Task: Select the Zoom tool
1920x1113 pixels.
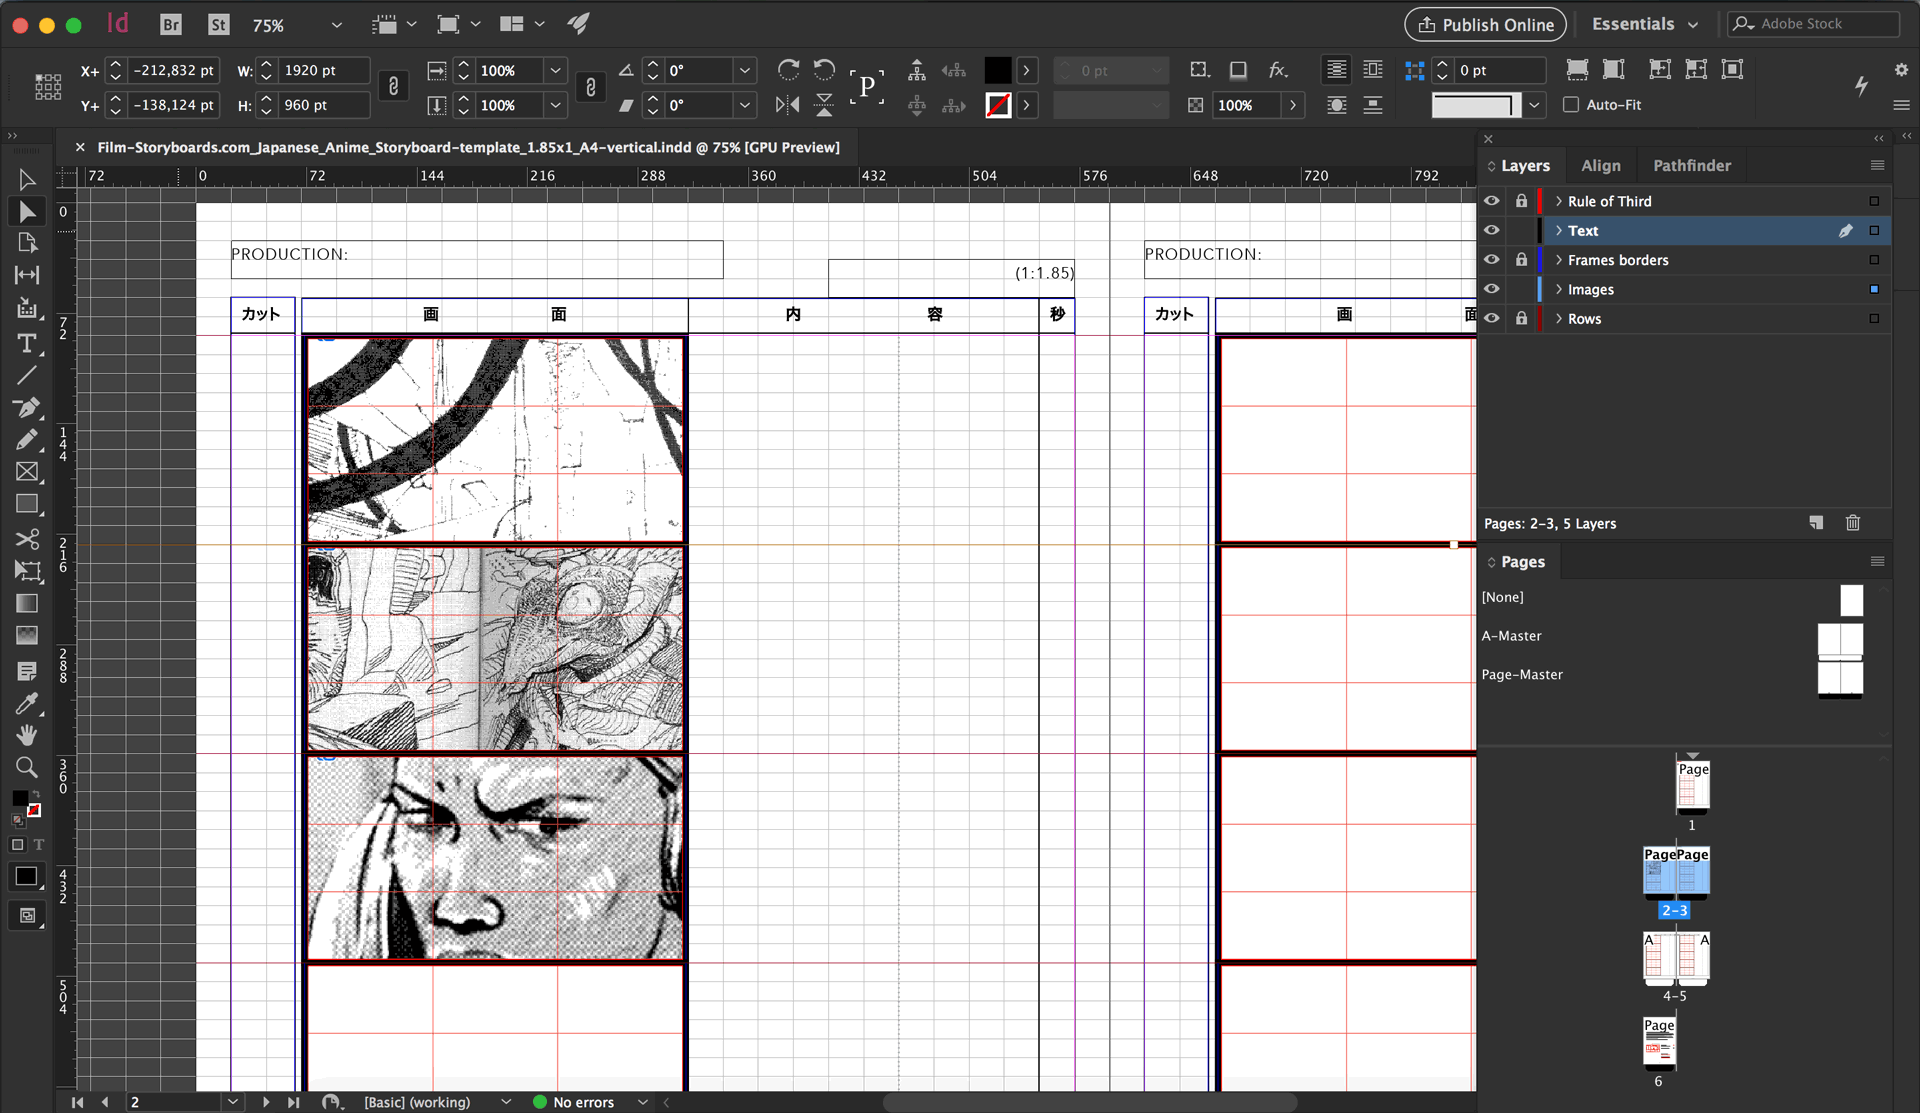Action: coord(27,767)
